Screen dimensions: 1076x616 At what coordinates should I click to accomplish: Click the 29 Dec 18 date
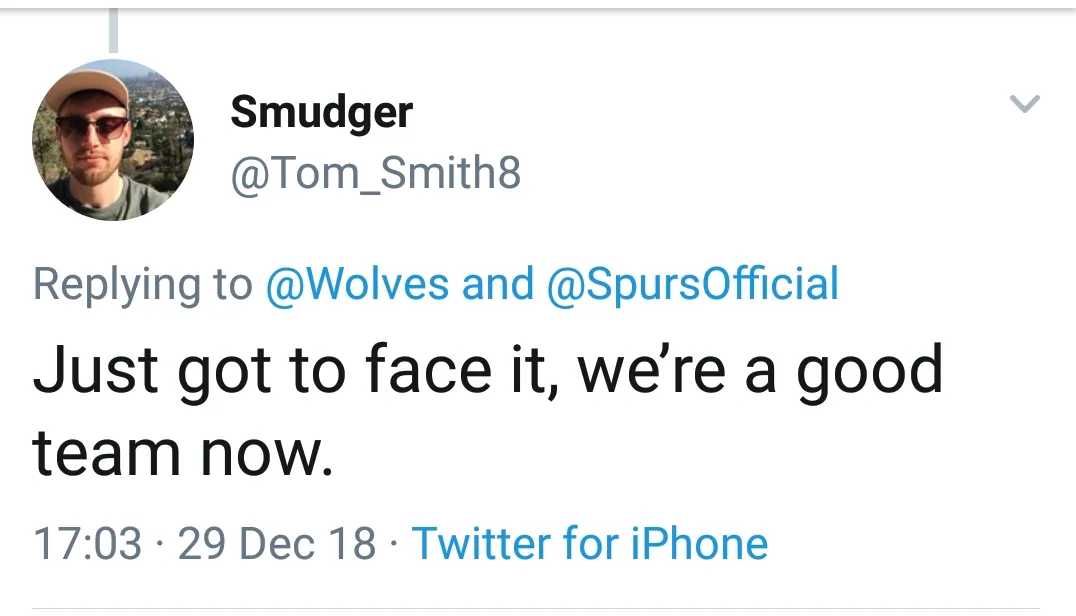pos(277,544)
